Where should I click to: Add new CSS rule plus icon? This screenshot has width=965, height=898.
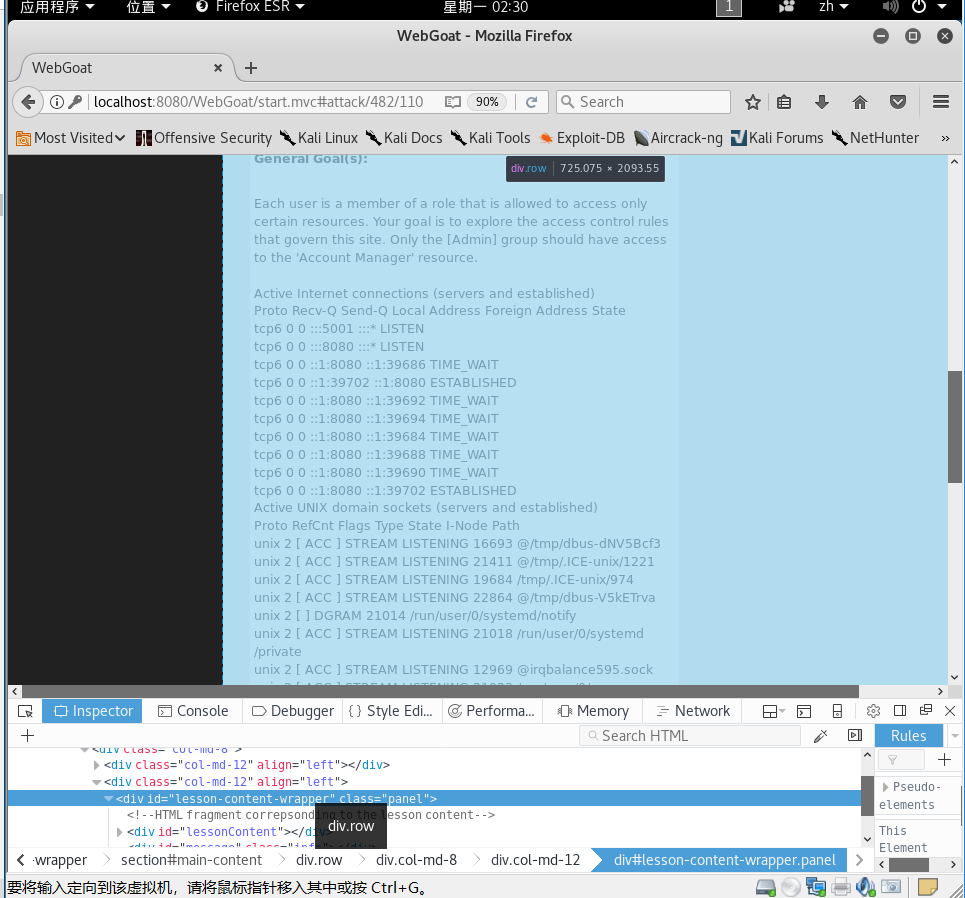click(x=944, y=760)
